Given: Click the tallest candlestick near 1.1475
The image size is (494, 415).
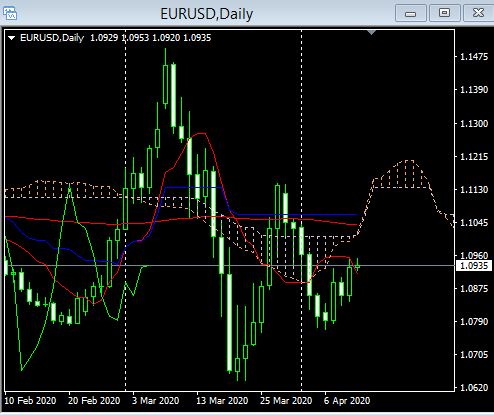Looking at the screenshot, I should 165,79.
